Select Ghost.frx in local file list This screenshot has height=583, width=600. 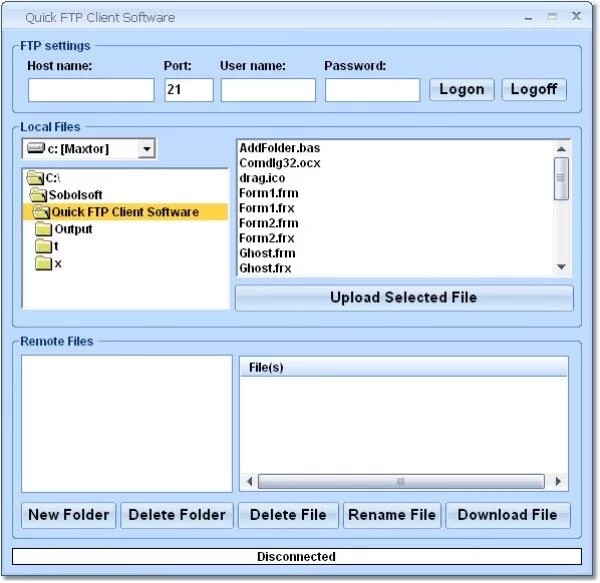click(265, 268)
